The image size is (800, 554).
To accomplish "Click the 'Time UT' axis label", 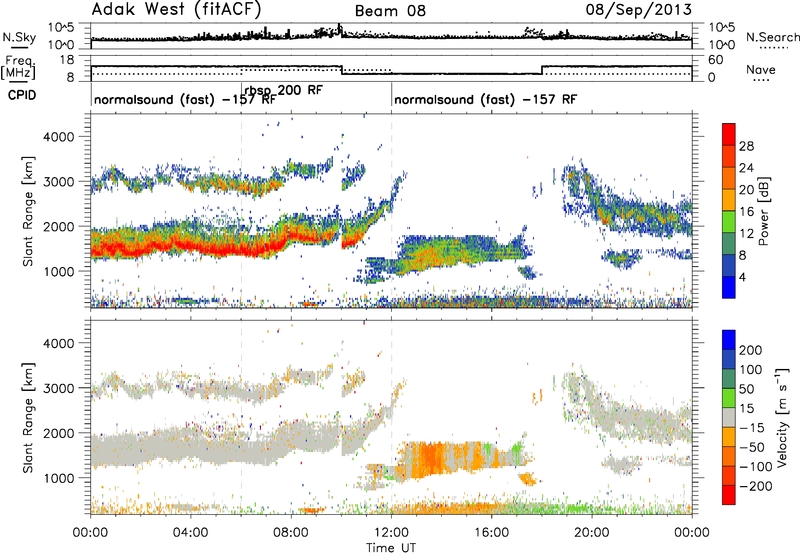I will point(391,547).
